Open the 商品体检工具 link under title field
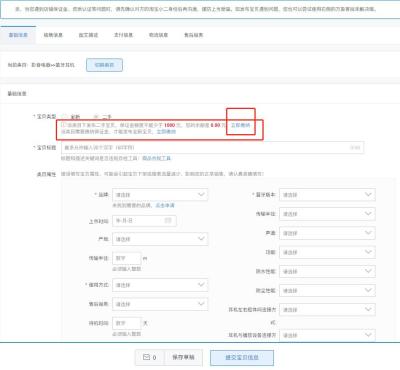 (157, 158)
